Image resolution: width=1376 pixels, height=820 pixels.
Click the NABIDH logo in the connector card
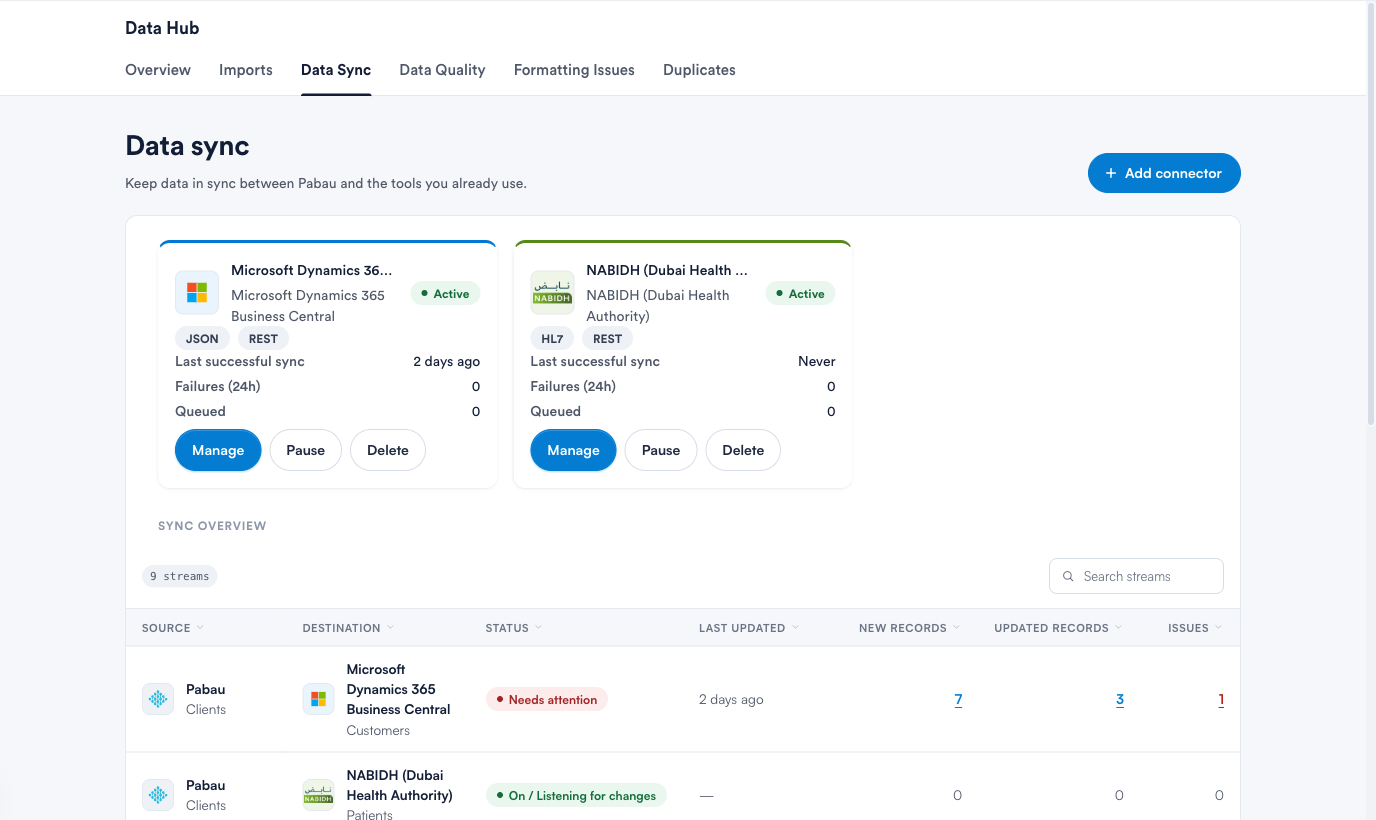[x=552, y=293]
